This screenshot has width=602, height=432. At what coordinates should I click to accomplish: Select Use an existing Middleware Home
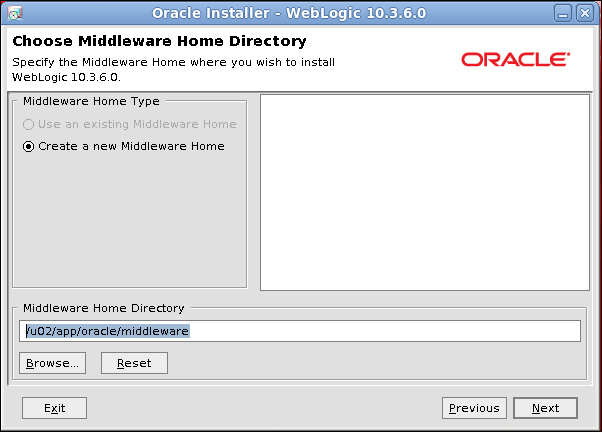[129, 124]
